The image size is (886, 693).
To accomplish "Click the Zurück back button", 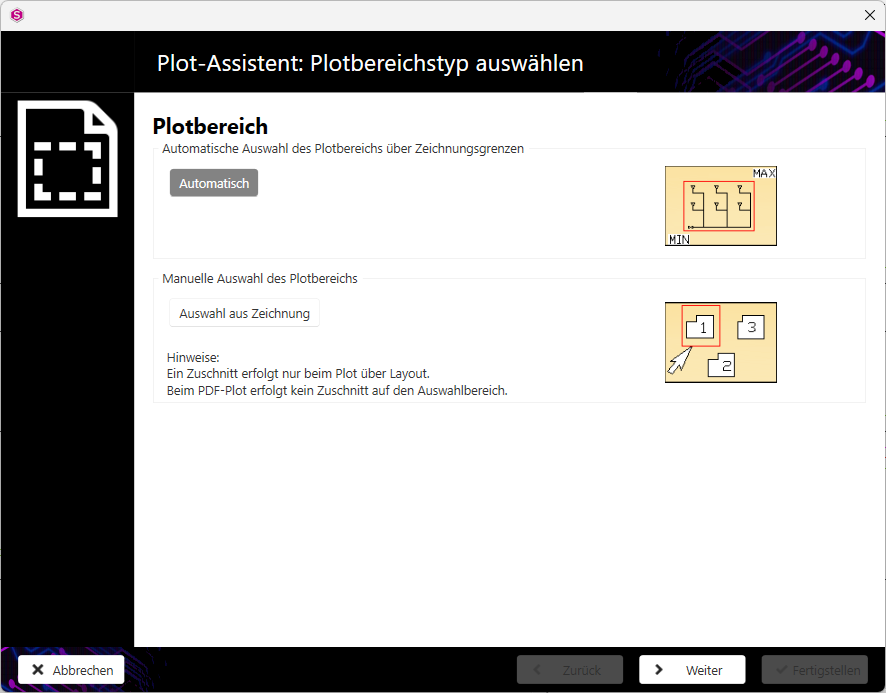I will [x=570, y=670].
